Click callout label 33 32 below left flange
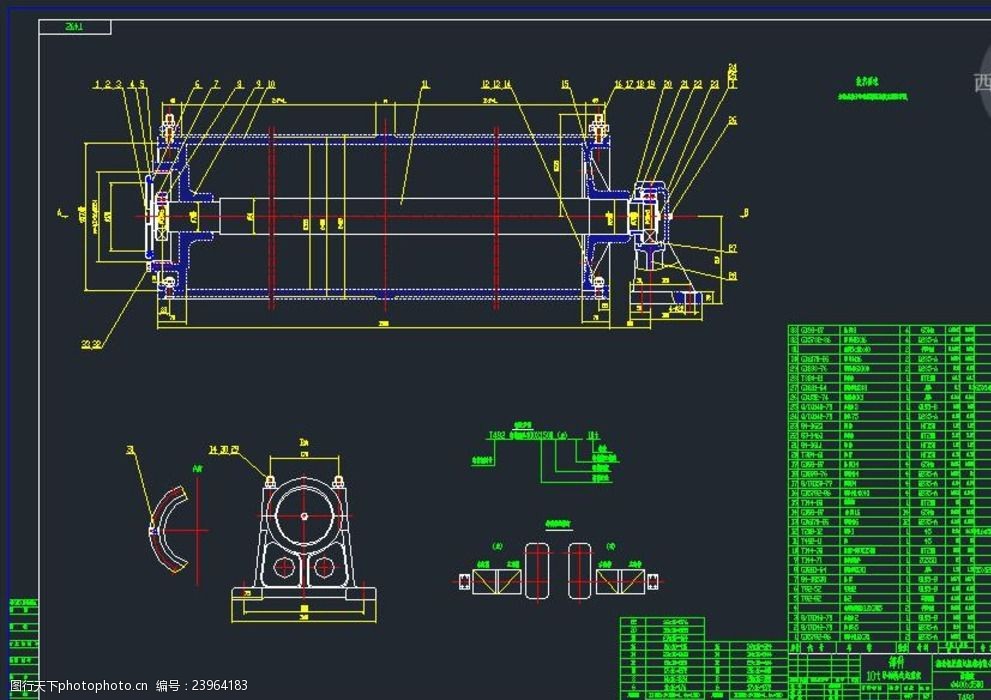The width and height of the screenshot is (991, 700). tap(92, 344)
